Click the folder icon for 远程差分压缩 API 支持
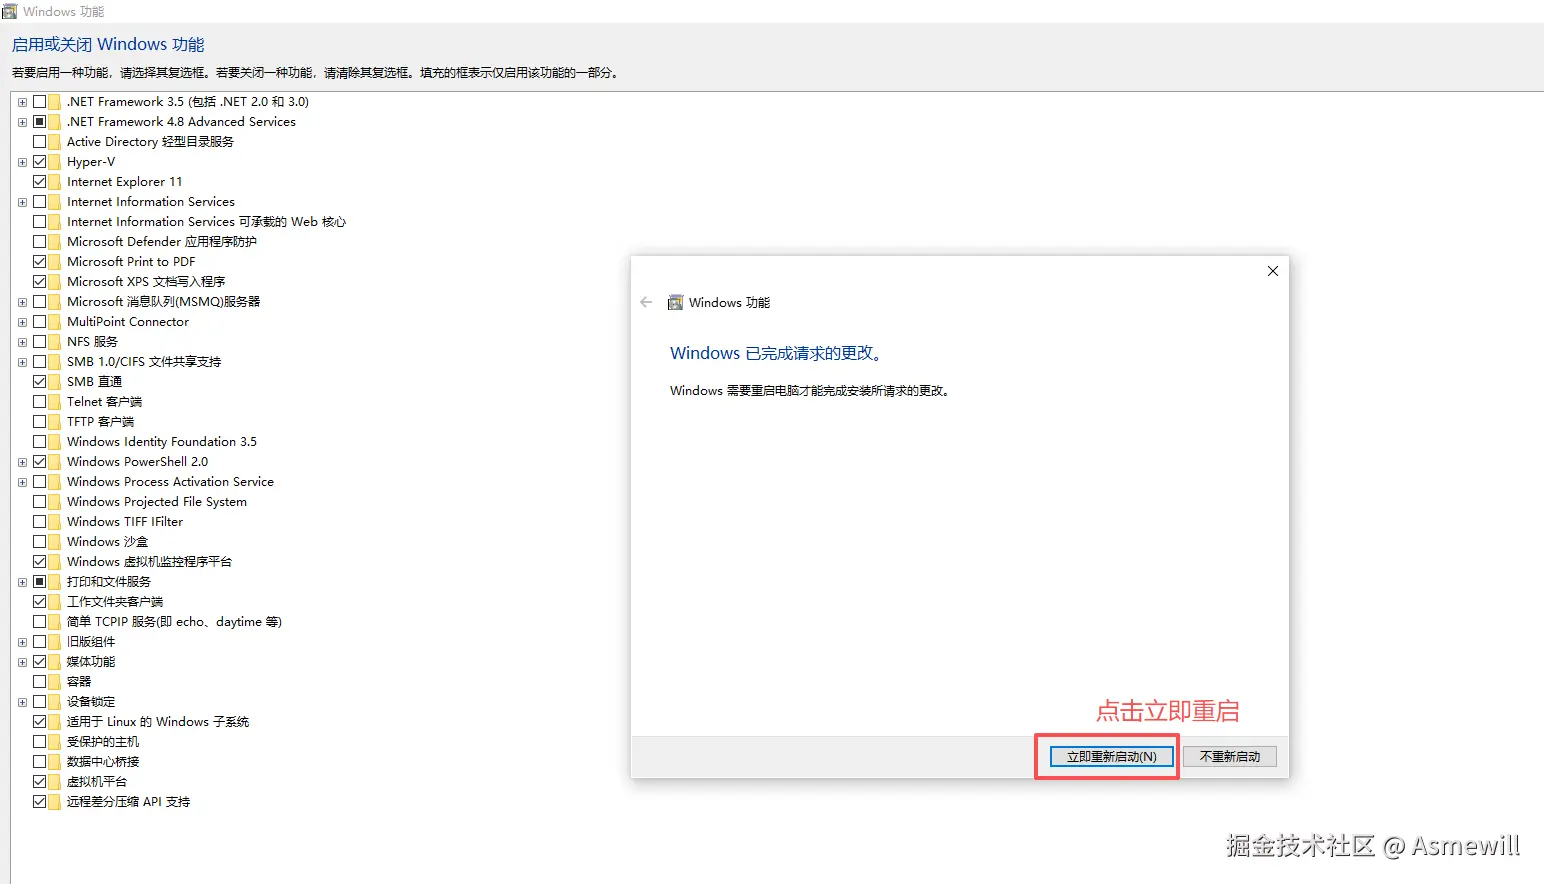Screen dimensions: 1544x884 click(54, 802)
